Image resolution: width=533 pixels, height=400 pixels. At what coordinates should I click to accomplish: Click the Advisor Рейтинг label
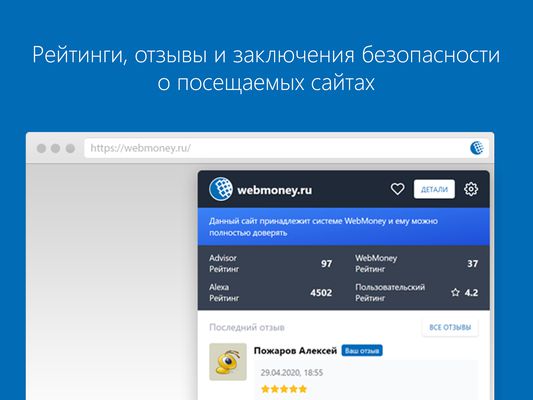224,263
